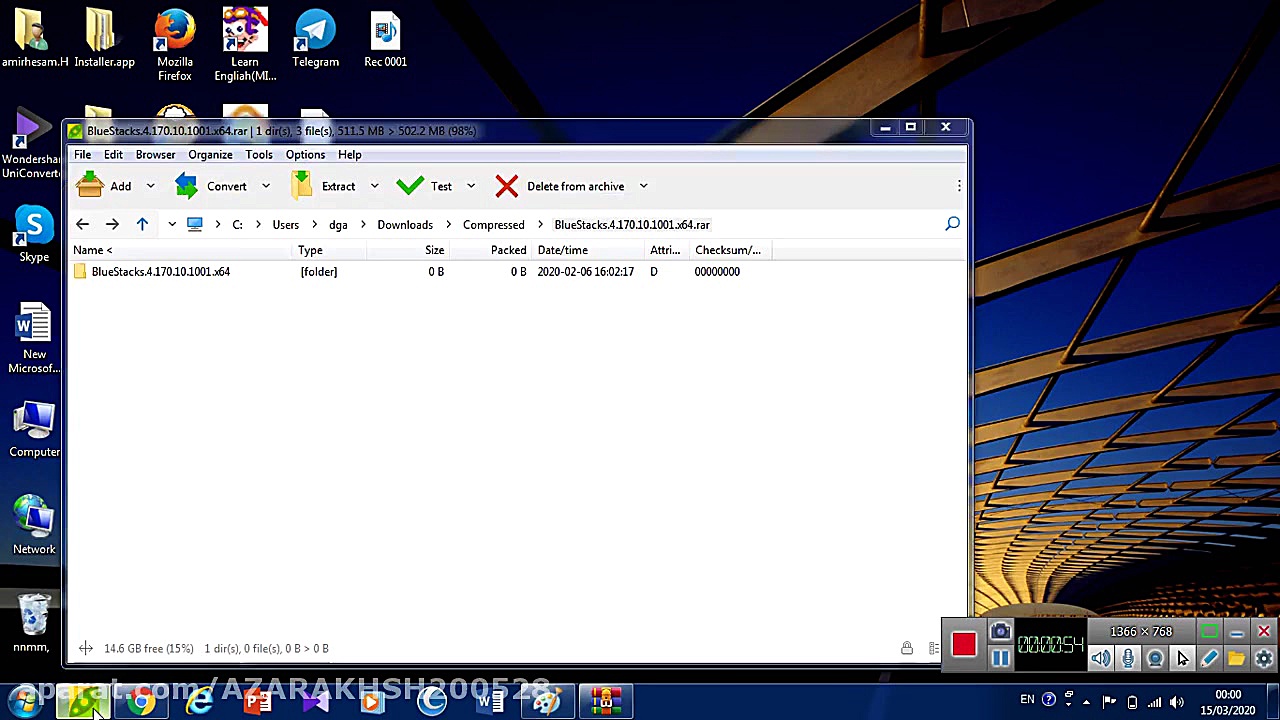
Task: Go up one folder level
Action: 142,225
